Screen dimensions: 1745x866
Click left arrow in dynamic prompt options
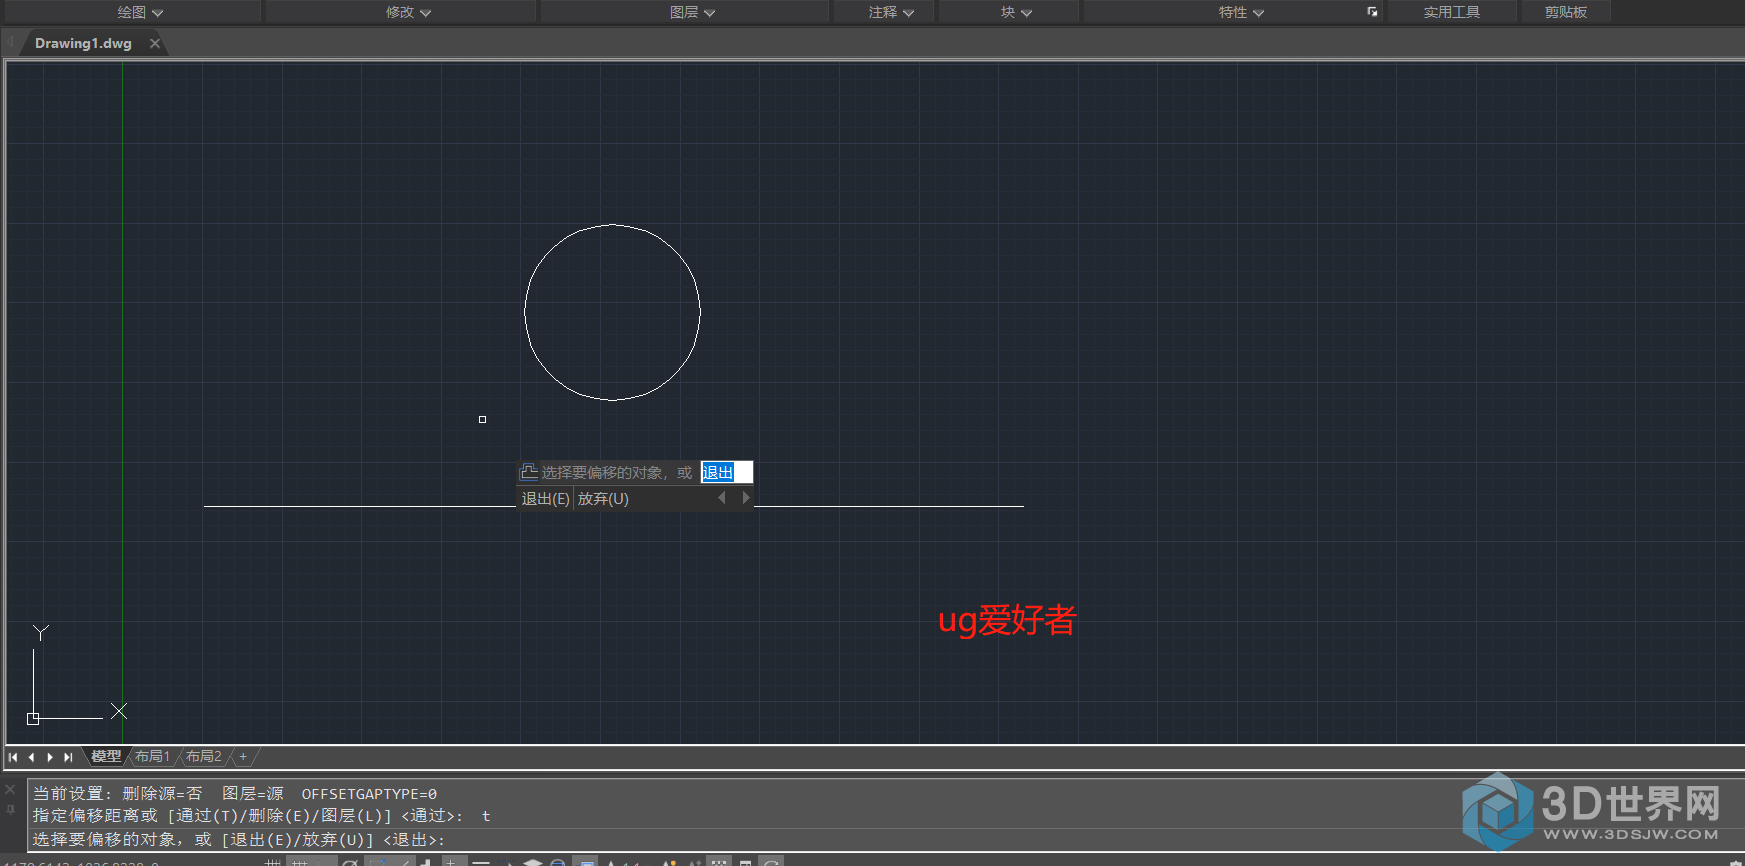[x=722, y=498]
